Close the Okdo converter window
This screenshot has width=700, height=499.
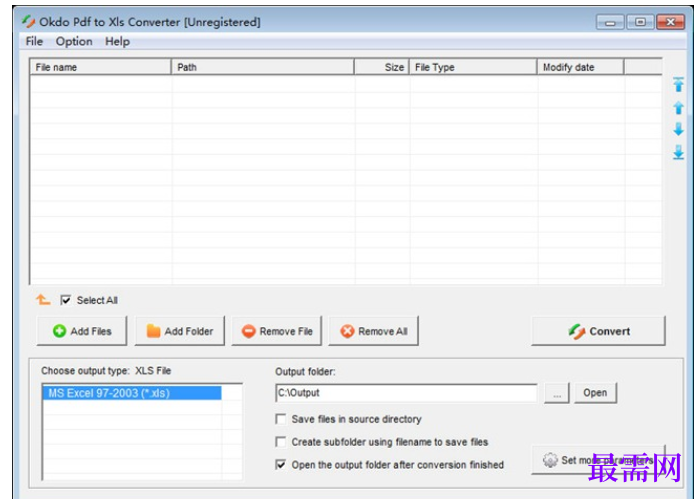click(670, 22)
